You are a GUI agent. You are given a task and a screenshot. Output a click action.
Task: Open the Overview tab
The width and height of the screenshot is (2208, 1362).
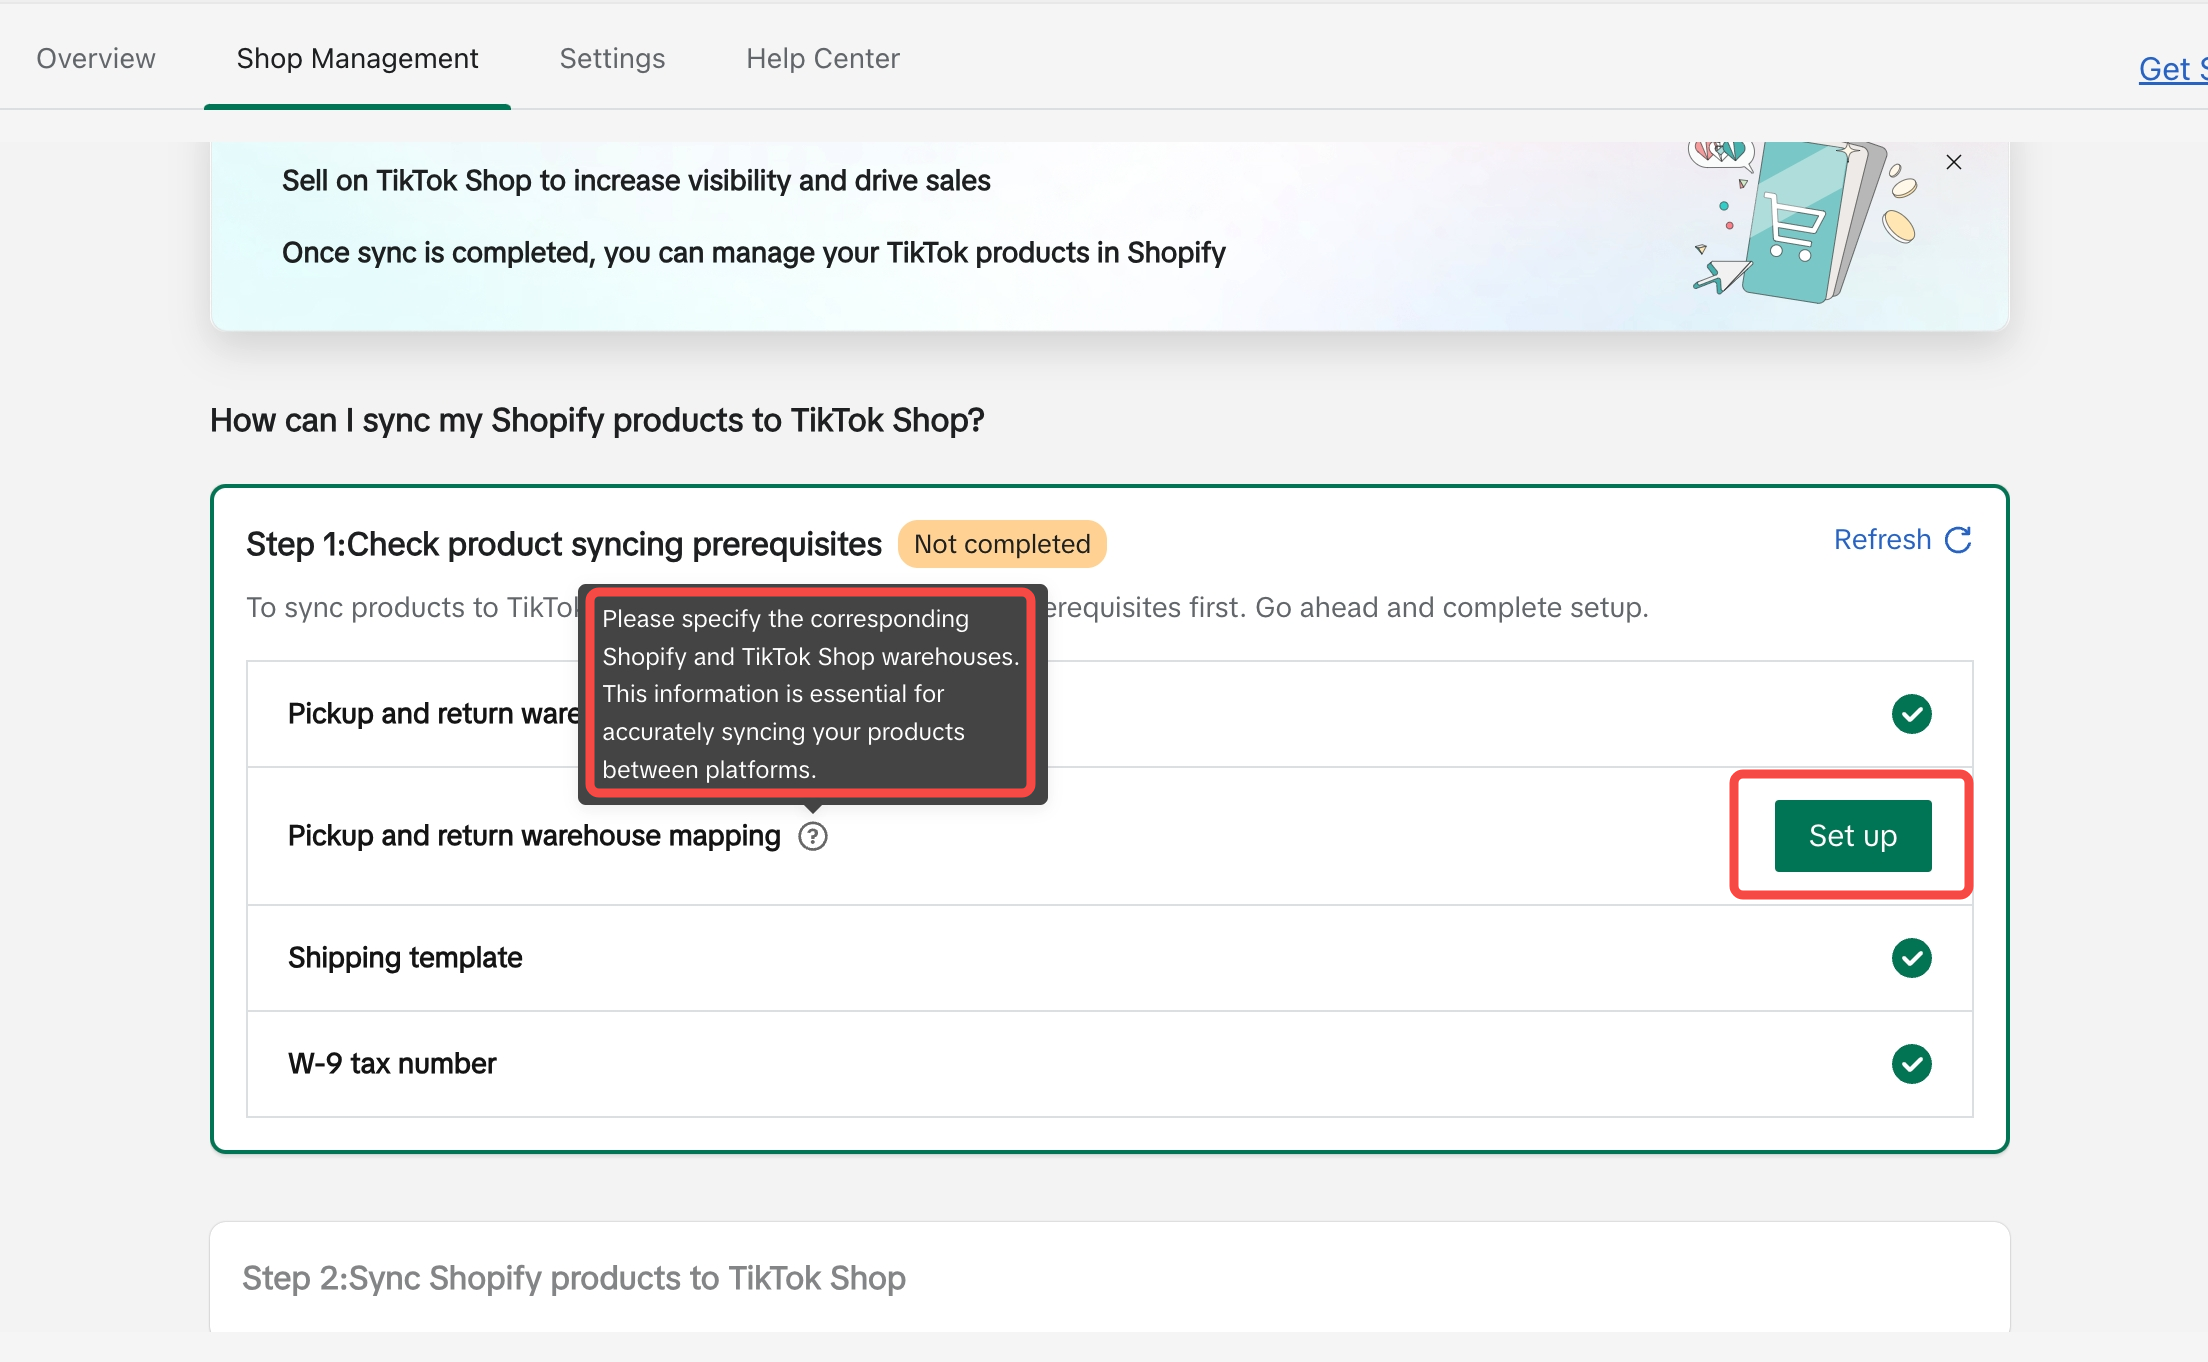click(x=96, y=58)
